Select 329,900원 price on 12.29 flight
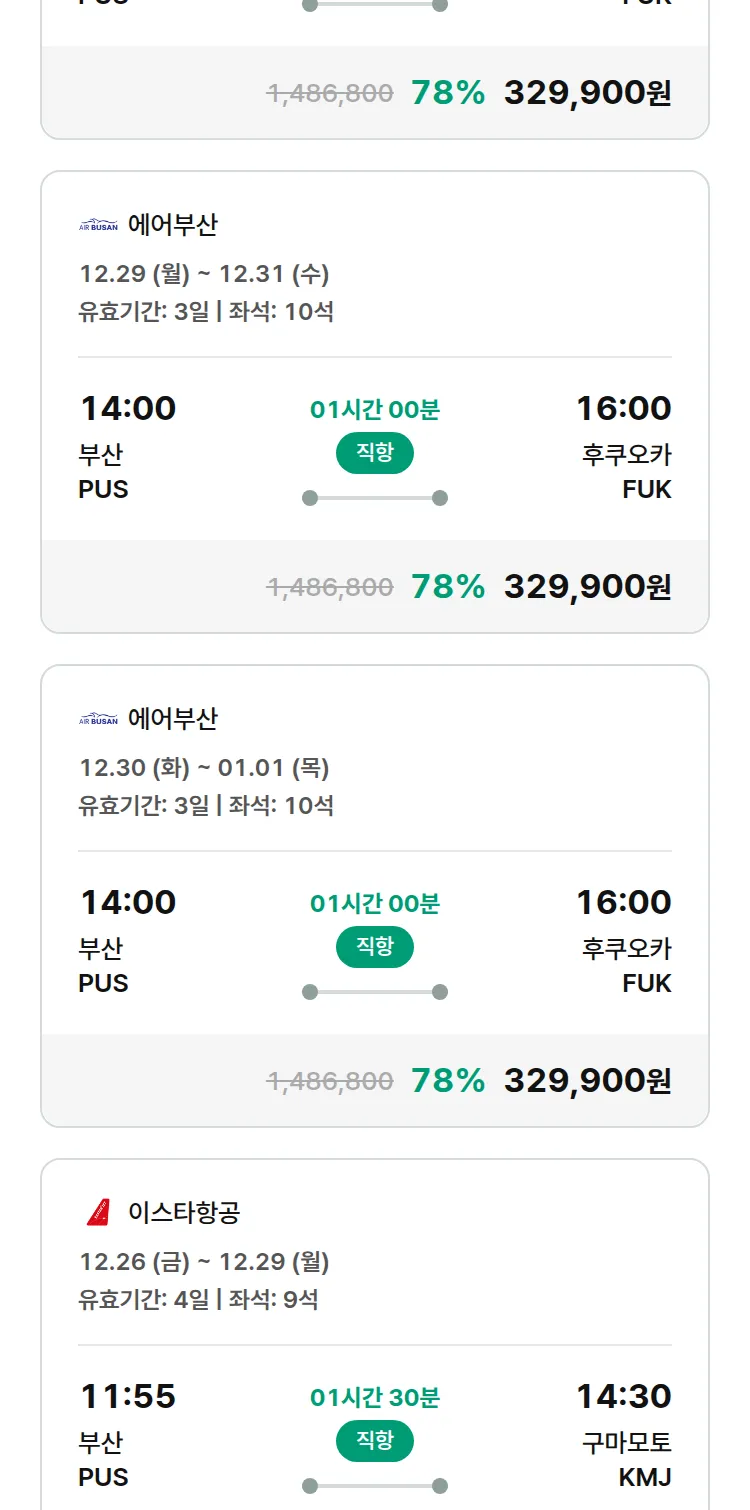Image resolution: width=750 pixels, height=1510 pixels. (587, 587)
